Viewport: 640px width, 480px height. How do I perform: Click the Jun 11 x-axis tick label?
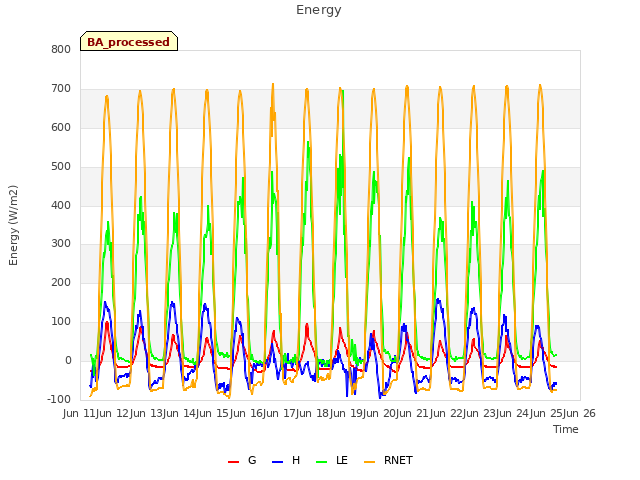tap(80, 413)
